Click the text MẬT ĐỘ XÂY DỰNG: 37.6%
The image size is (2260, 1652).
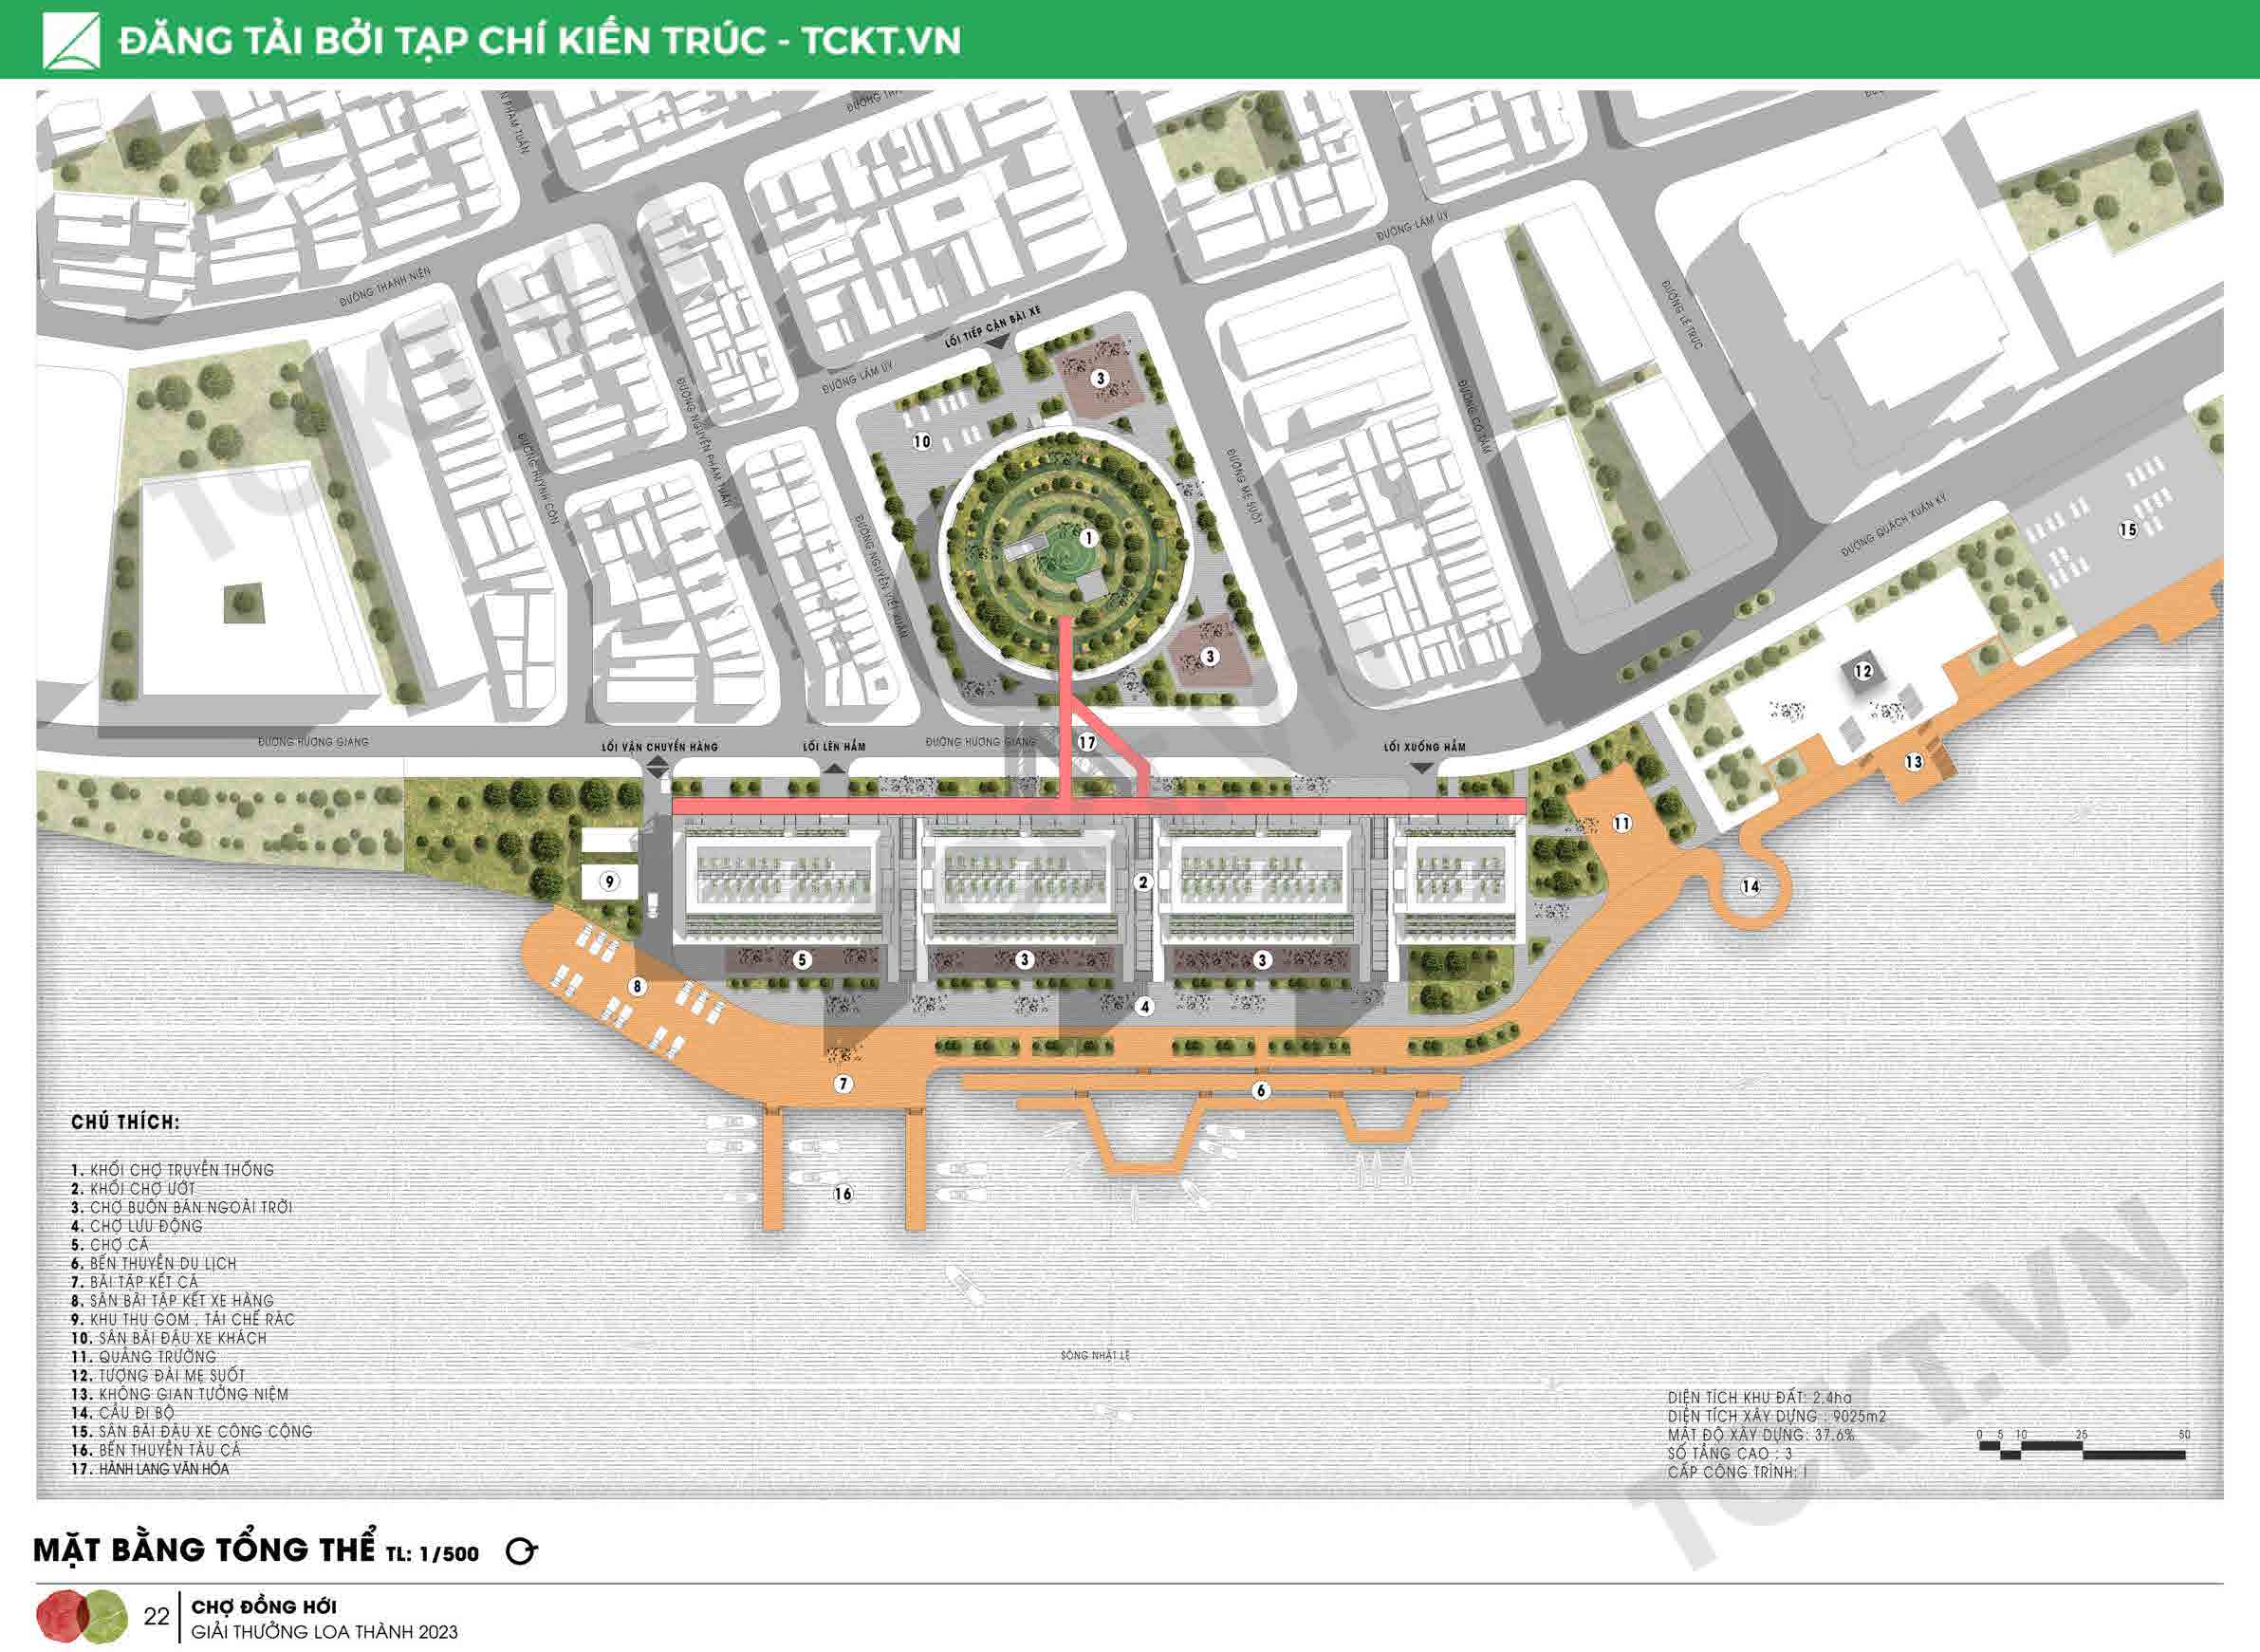pyautogui.click(x=1762, y=1435)
